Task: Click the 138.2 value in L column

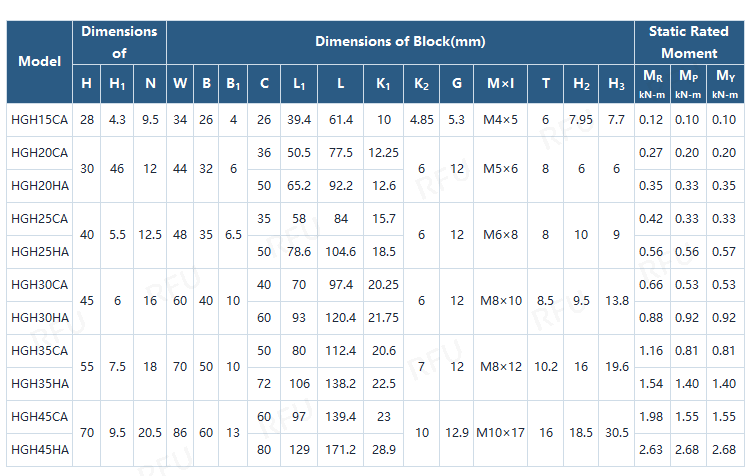Action: (x=341, y=383)
